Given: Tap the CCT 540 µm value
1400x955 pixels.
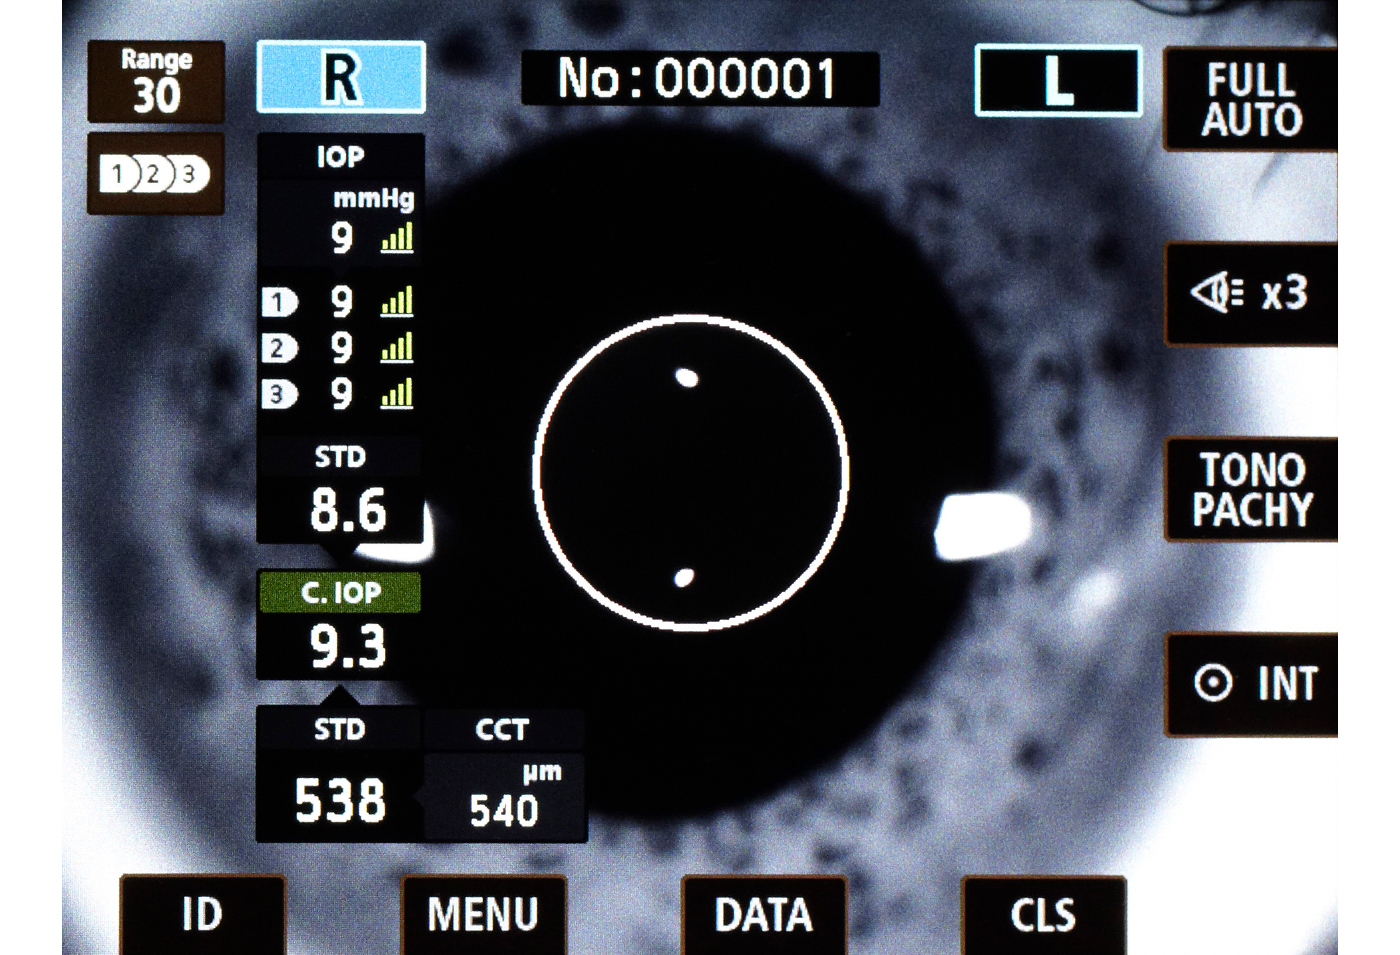Looking at the screenshot, I should (x=505, y=809).
